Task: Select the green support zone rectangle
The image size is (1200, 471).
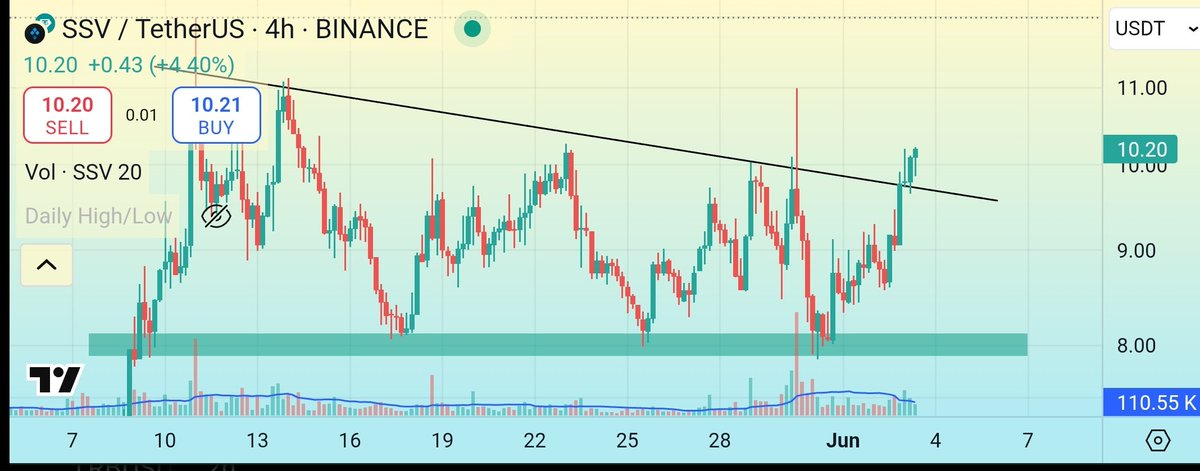Action: [558, 345]
